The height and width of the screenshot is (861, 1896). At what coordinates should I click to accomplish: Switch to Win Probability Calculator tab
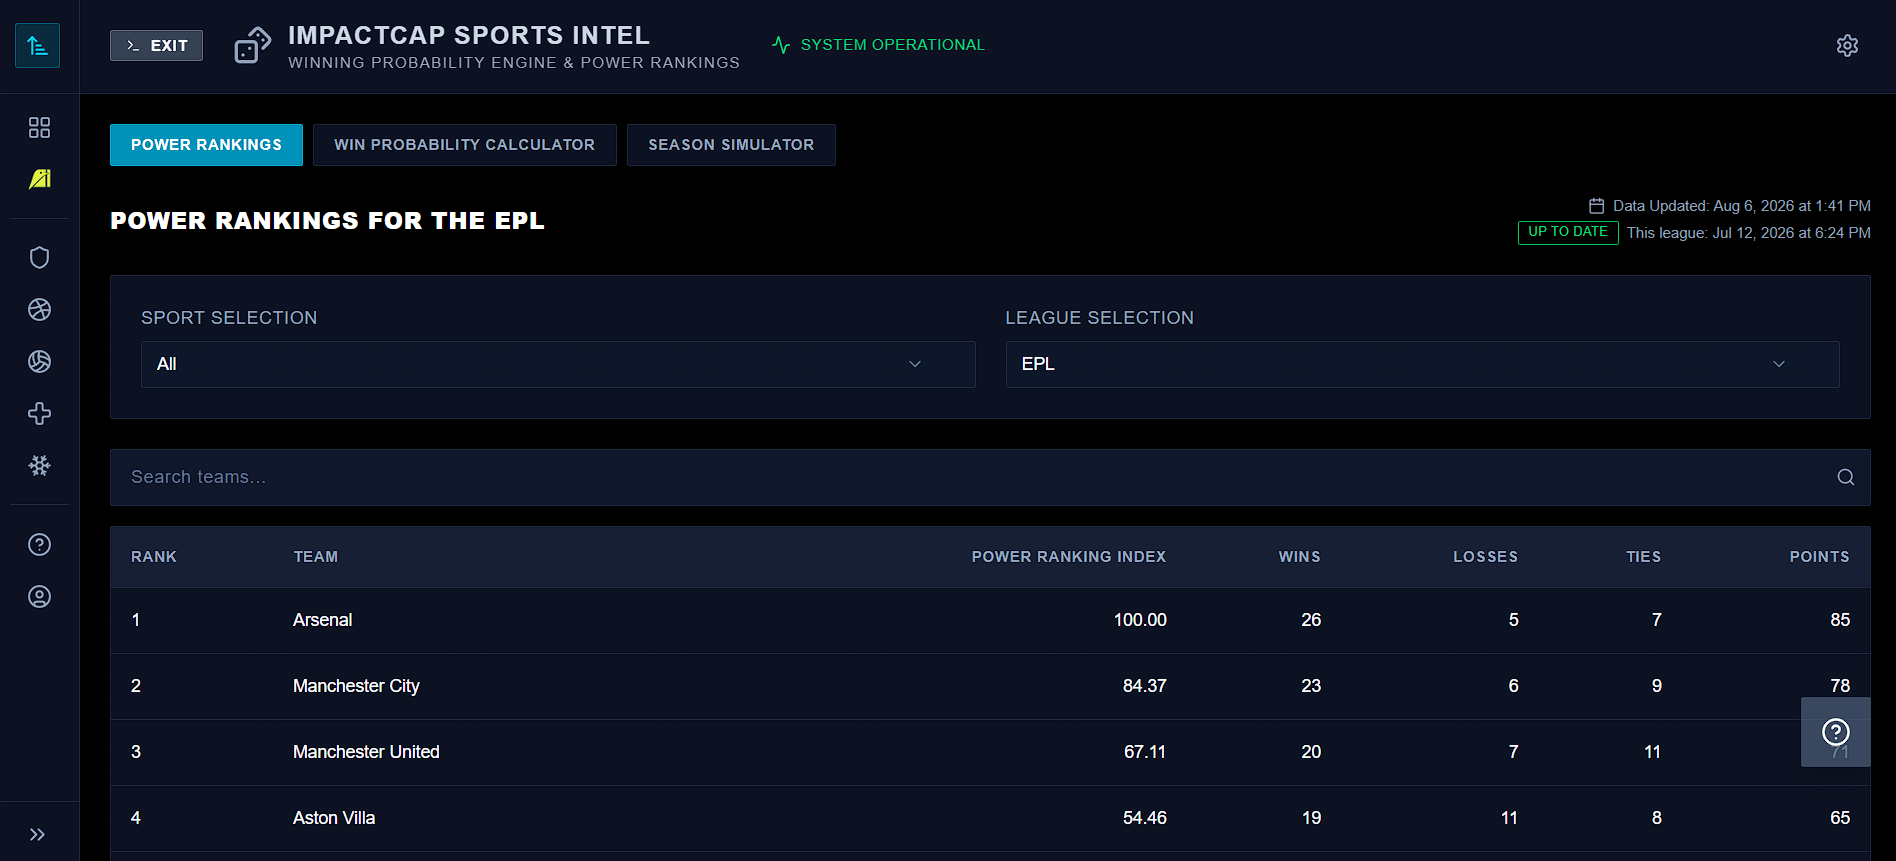(x=464, y=145)
